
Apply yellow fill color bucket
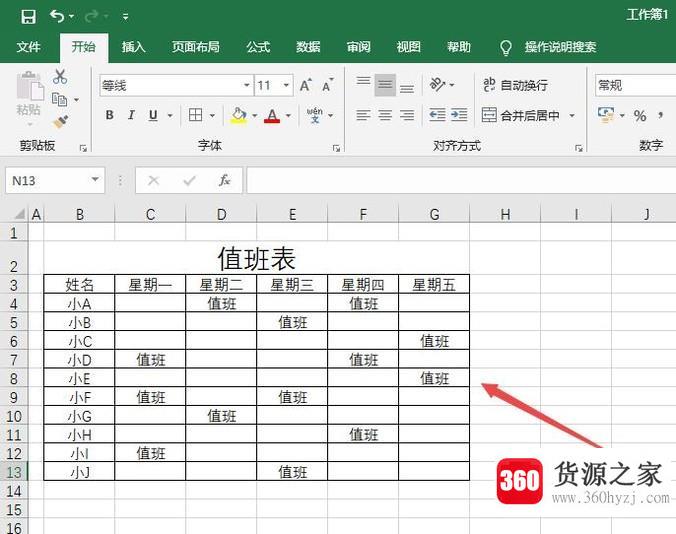click(238, 115)
